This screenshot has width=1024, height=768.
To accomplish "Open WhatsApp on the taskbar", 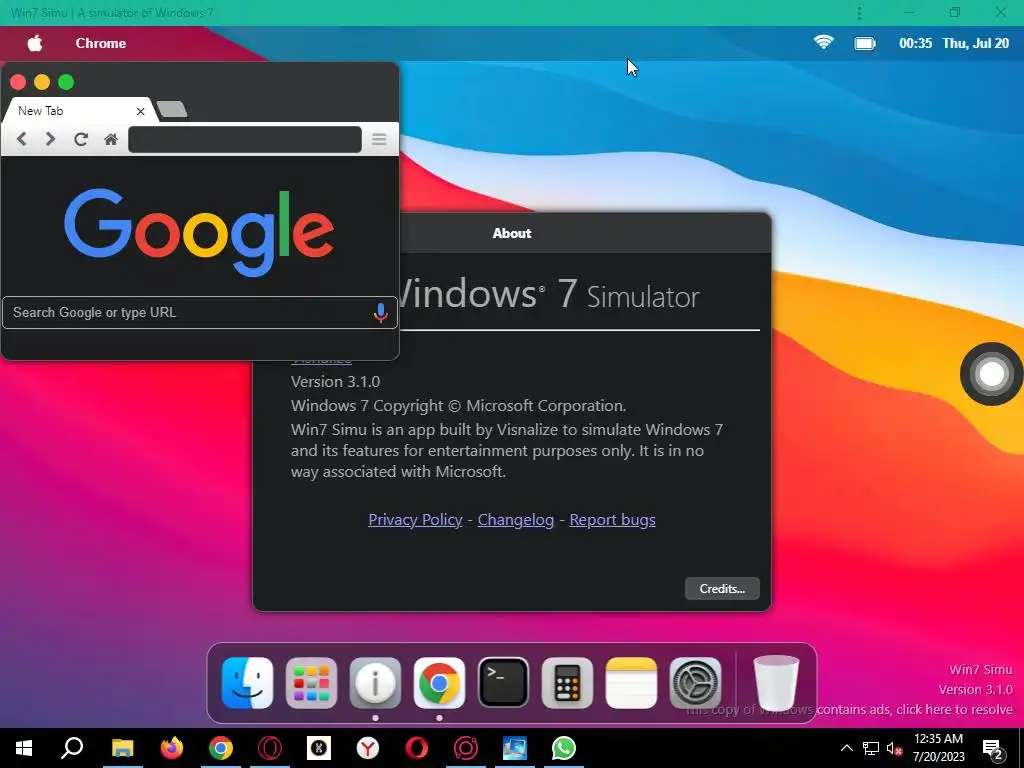I will 564,748.
